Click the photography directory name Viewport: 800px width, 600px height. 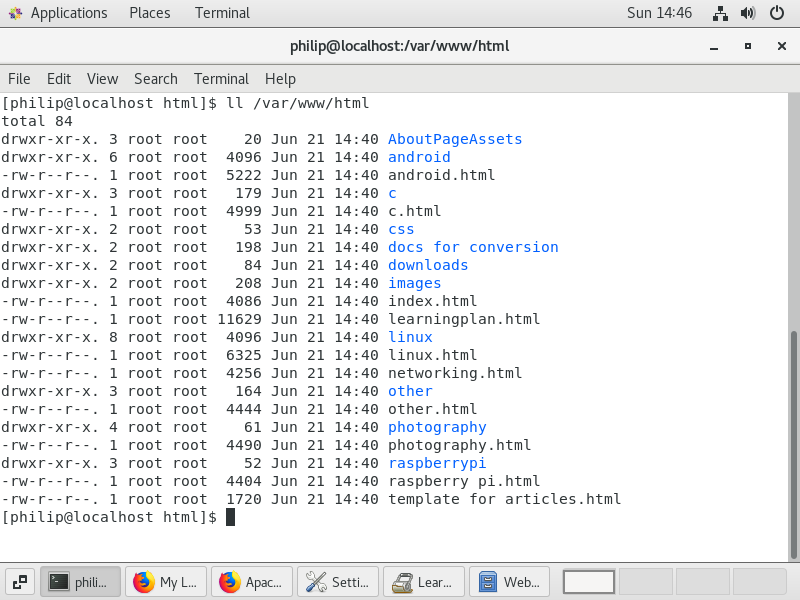pos(437,427)
